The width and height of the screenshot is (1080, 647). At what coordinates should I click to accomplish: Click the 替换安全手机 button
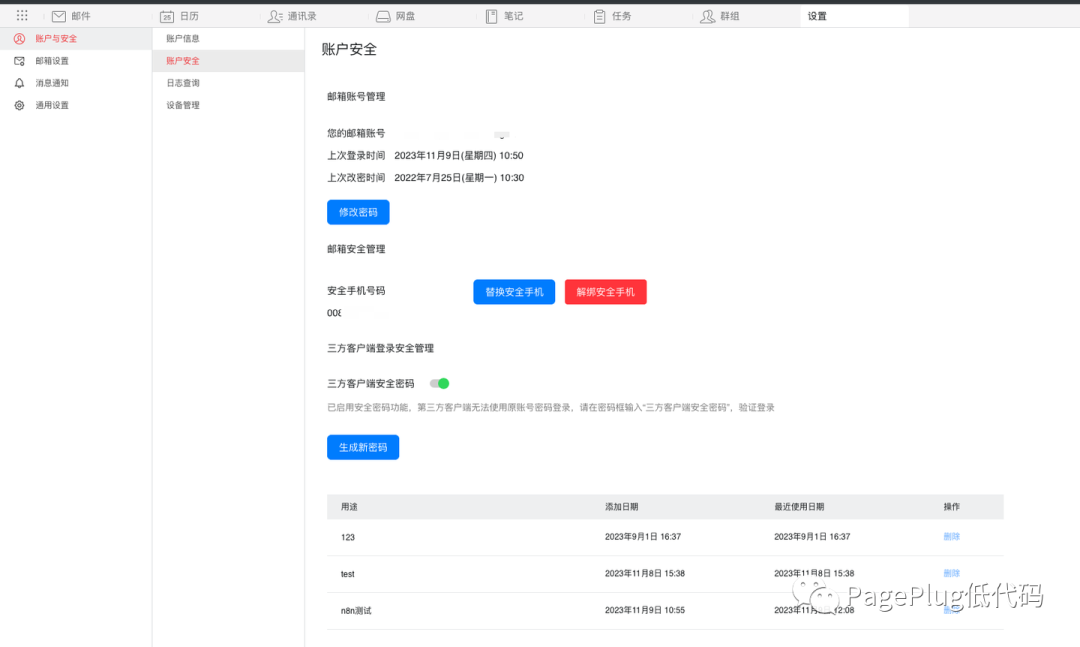click(x=514, y=292)
